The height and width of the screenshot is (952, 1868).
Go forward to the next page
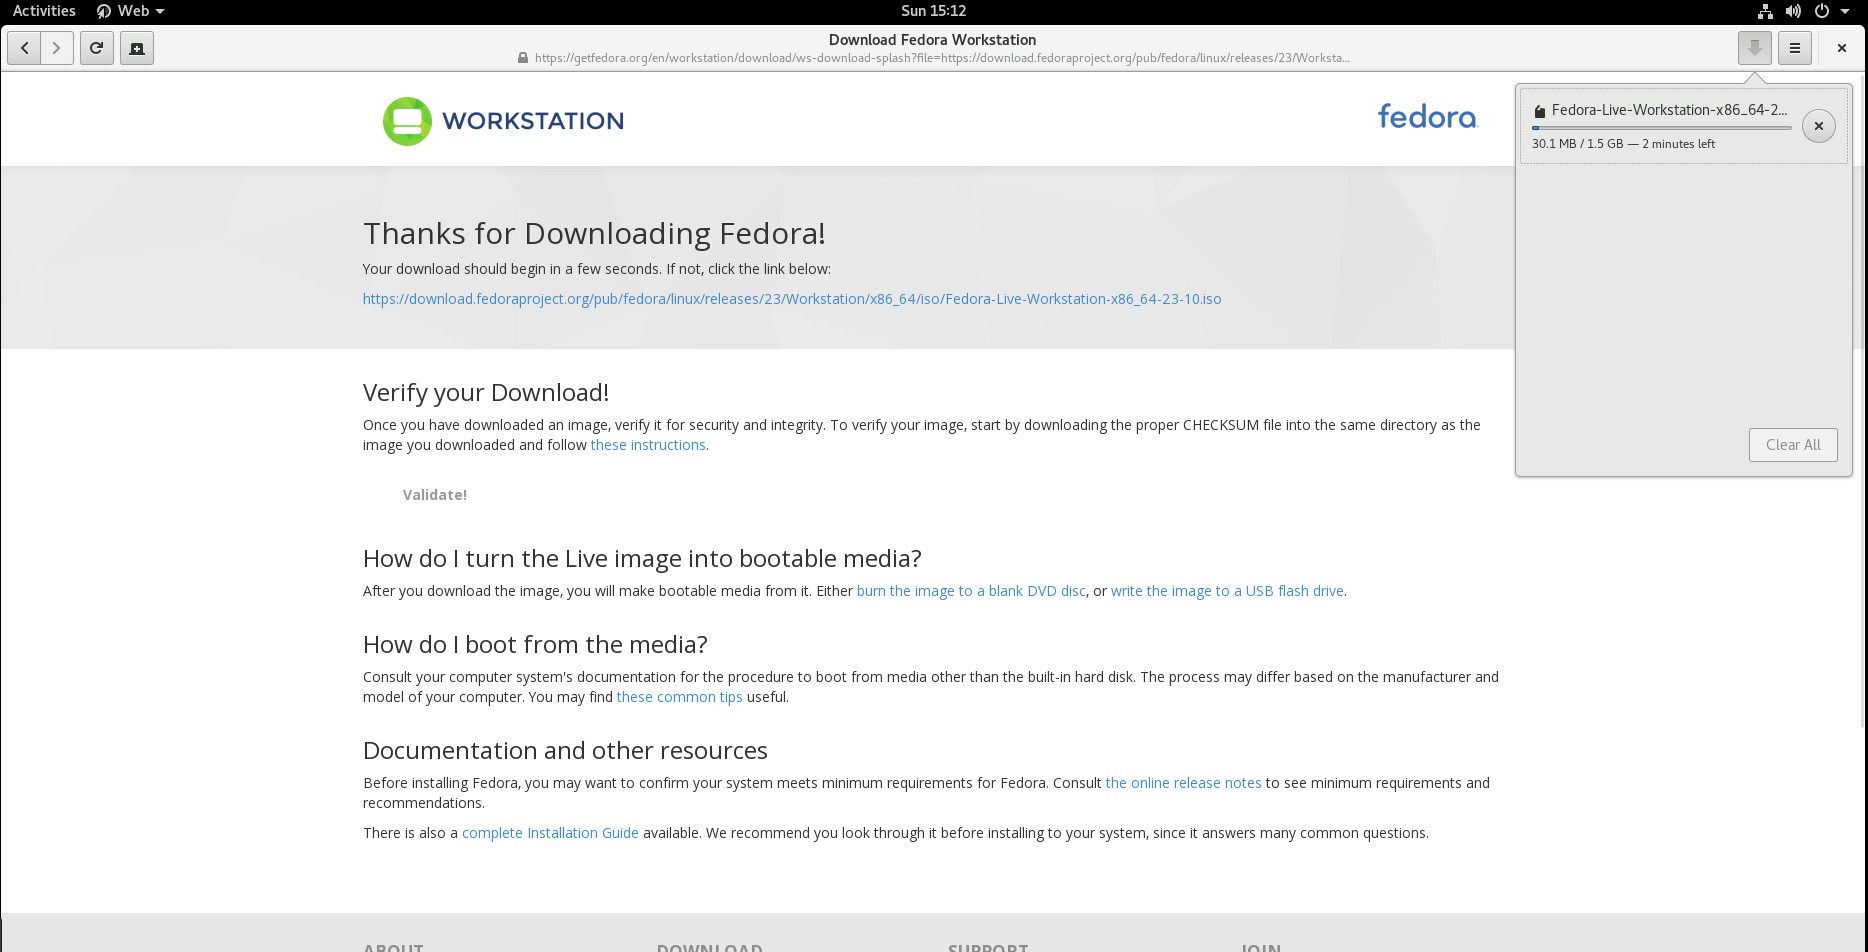pos(57,48)
